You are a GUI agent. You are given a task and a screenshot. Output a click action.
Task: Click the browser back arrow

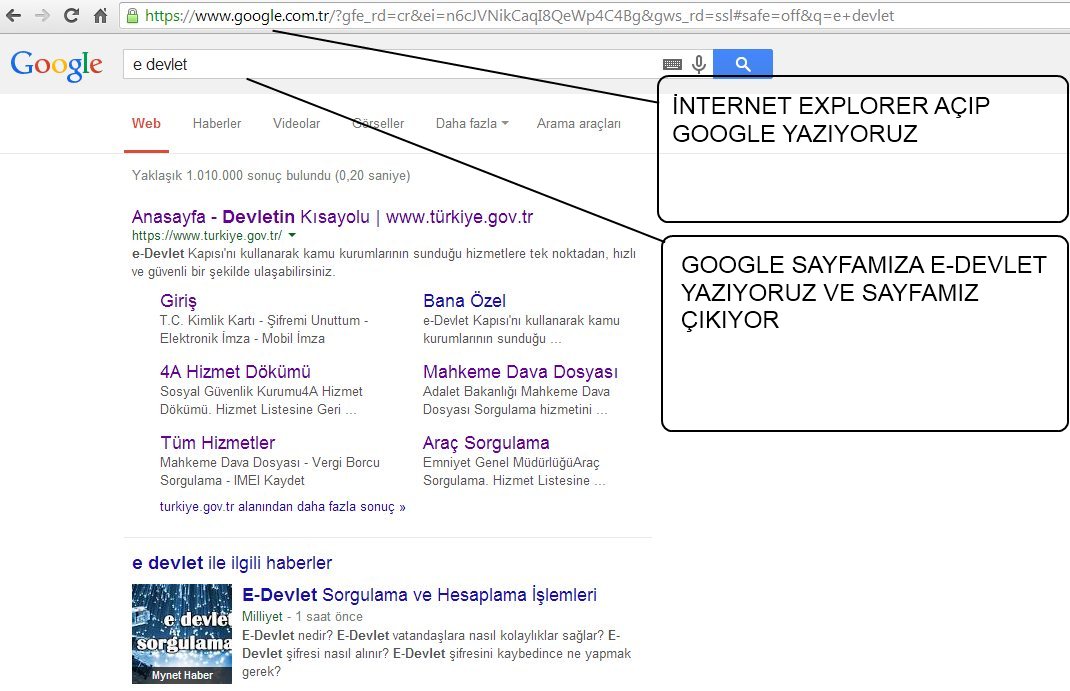coord(16,16)
